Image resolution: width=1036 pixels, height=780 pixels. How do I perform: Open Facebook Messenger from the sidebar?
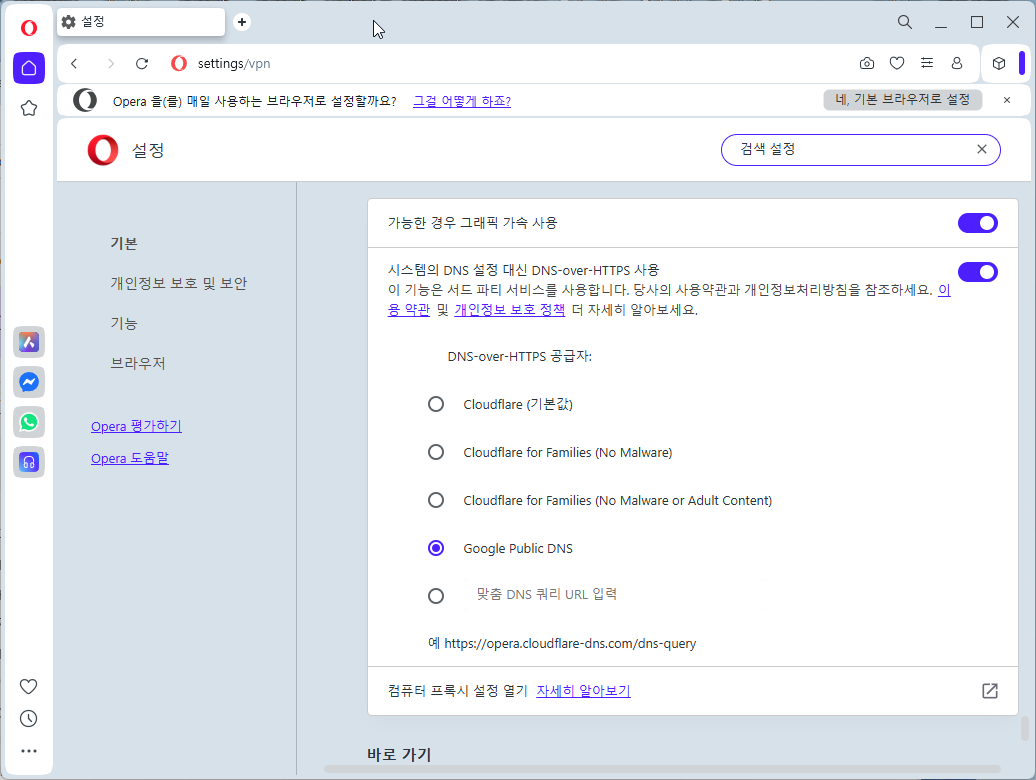28,382
